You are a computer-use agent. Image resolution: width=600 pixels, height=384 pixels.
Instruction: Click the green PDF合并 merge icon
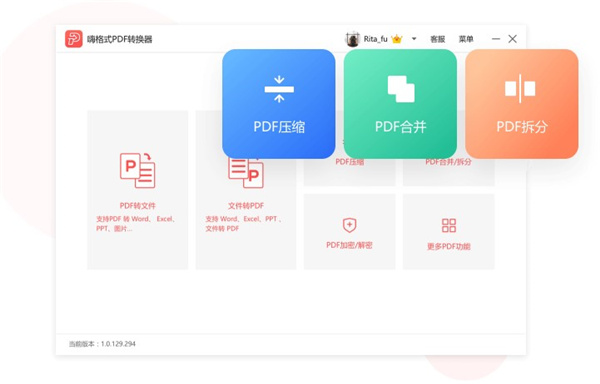pos(401,89)
